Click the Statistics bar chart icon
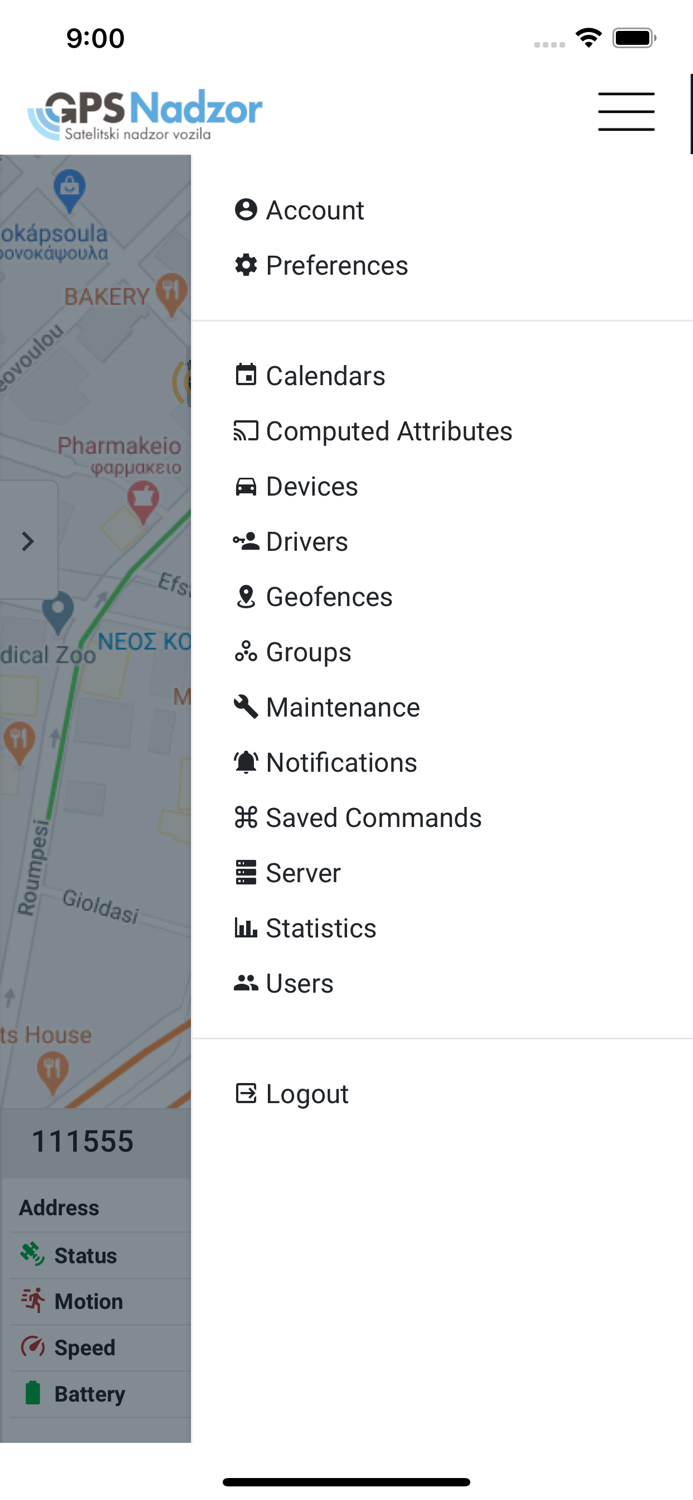 (246, 927)
